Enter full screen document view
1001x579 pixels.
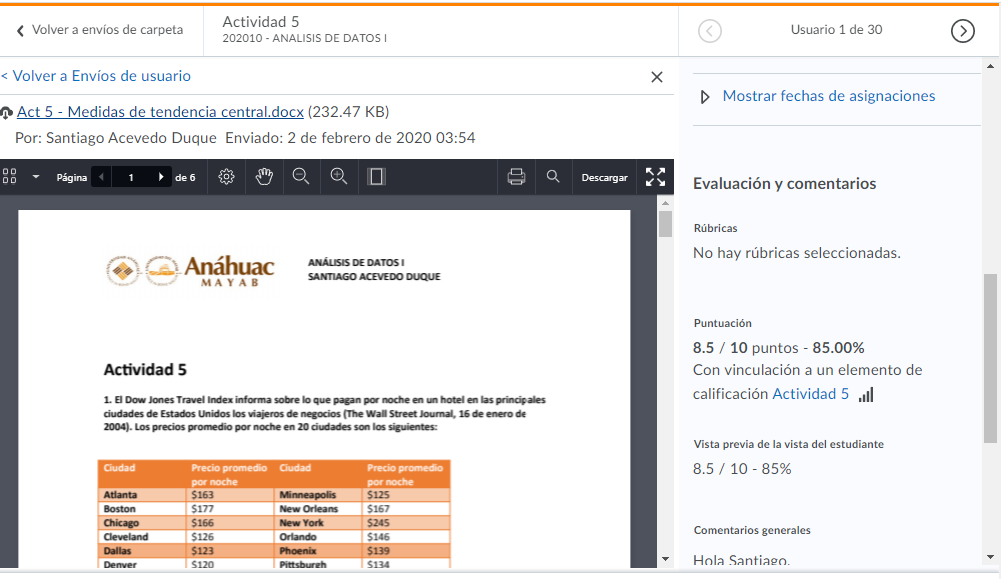[655, 177]
